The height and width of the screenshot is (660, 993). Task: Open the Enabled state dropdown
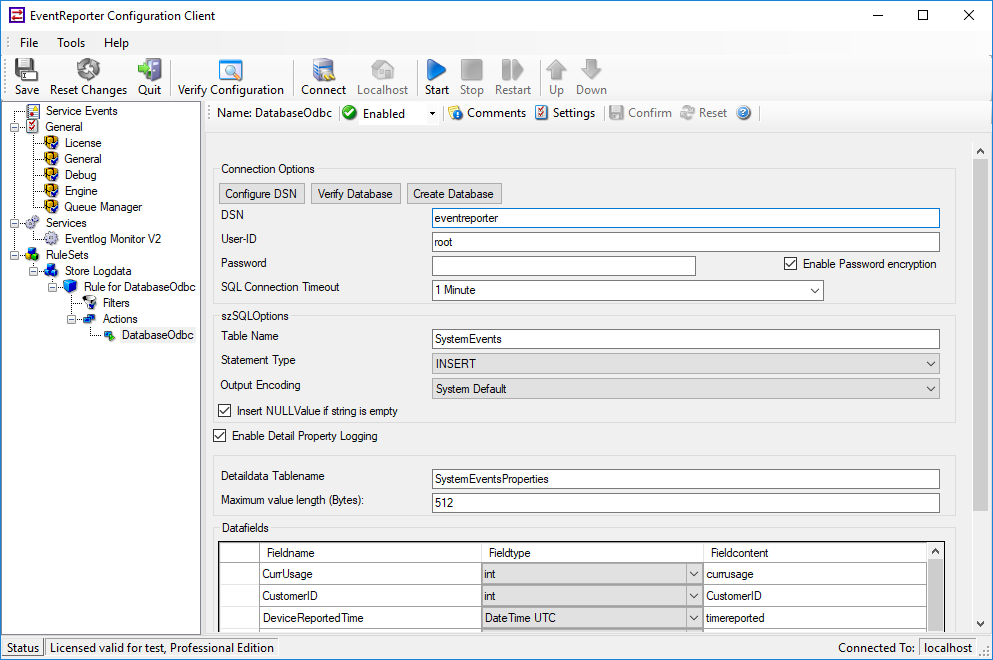coord(433,114)
